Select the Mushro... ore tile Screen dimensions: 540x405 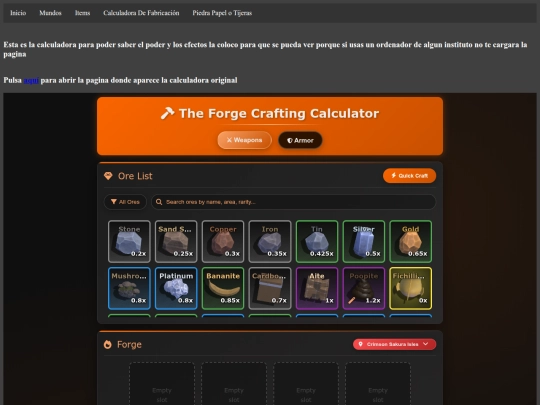(129, 288)
